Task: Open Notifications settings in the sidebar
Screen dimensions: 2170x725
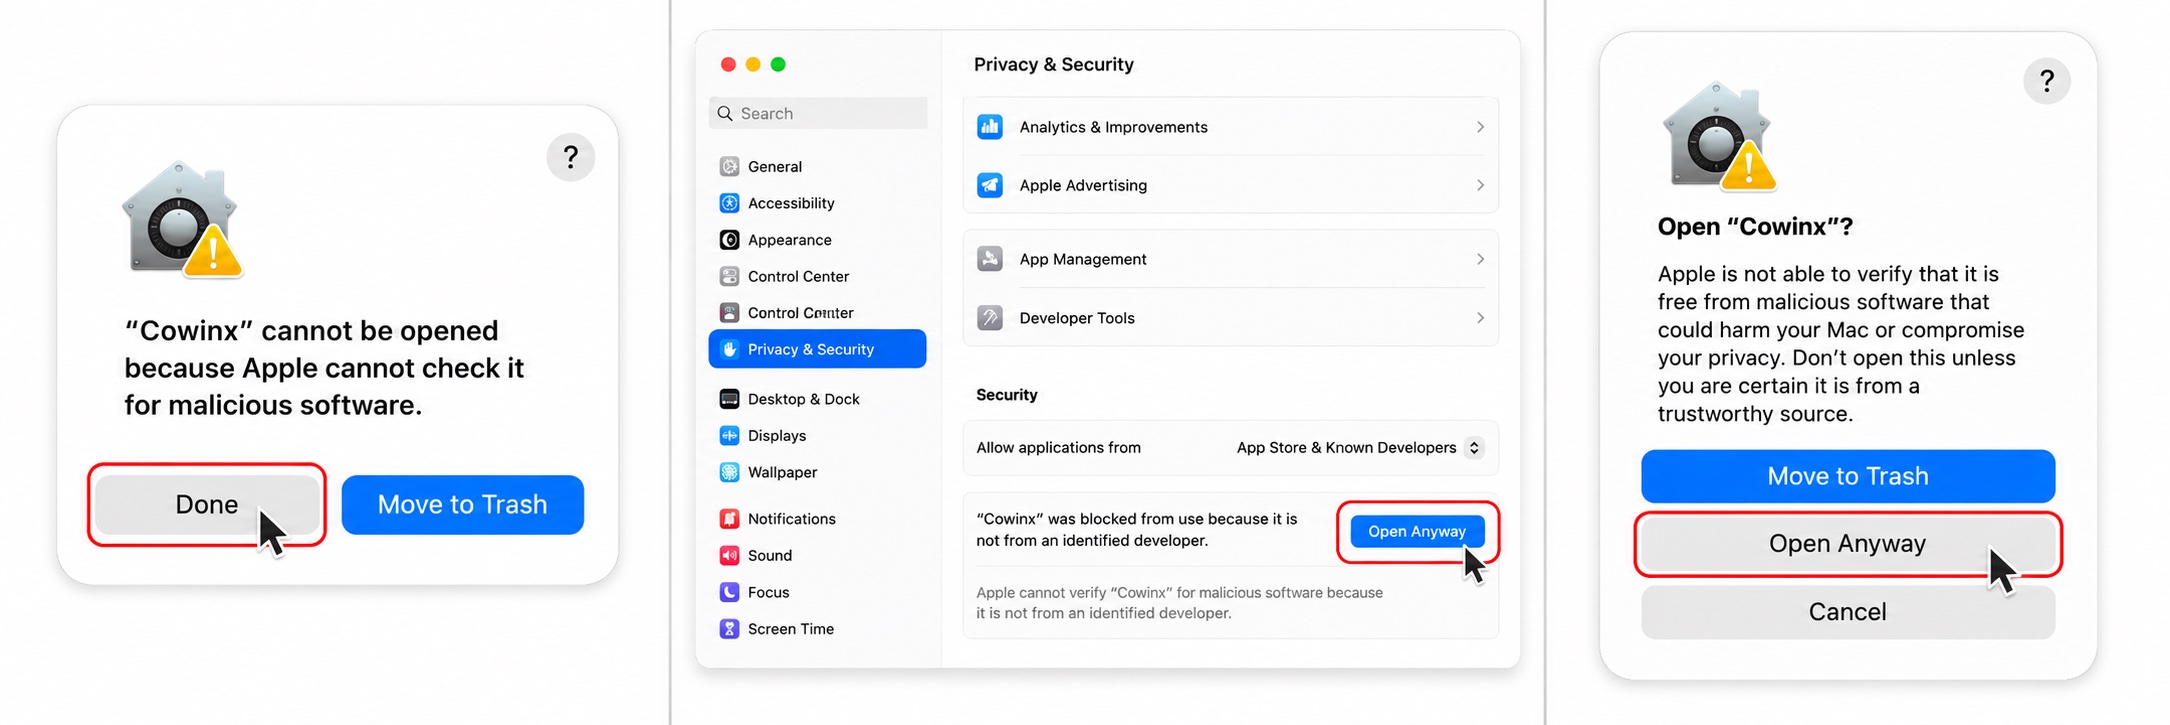Action: [x=817, y=519]
